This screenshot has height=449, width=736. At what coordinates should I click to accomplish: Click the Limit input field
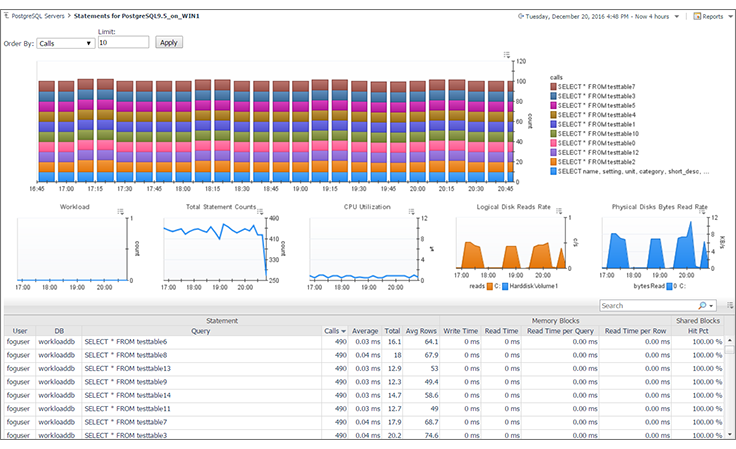point(123,43)
